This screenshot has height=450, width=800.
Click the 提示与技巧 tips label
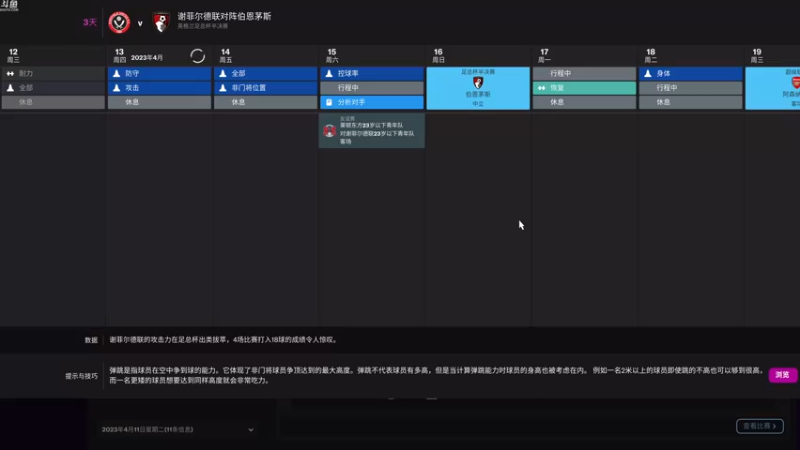point(81,376)
